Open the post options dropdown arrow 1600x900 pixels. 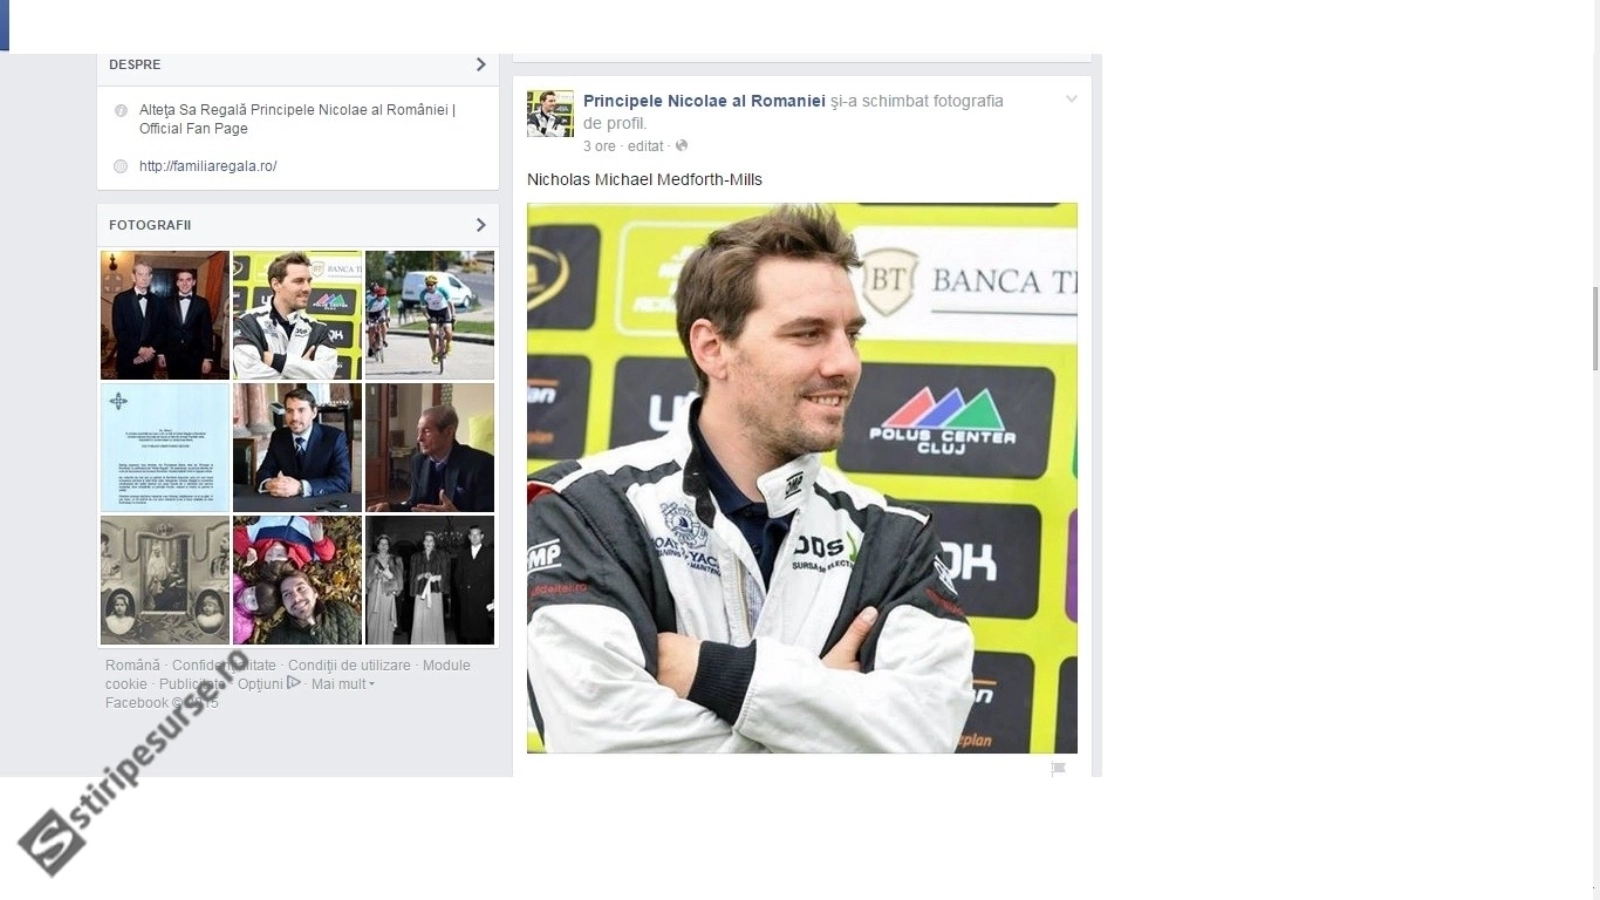point(1071,100)
